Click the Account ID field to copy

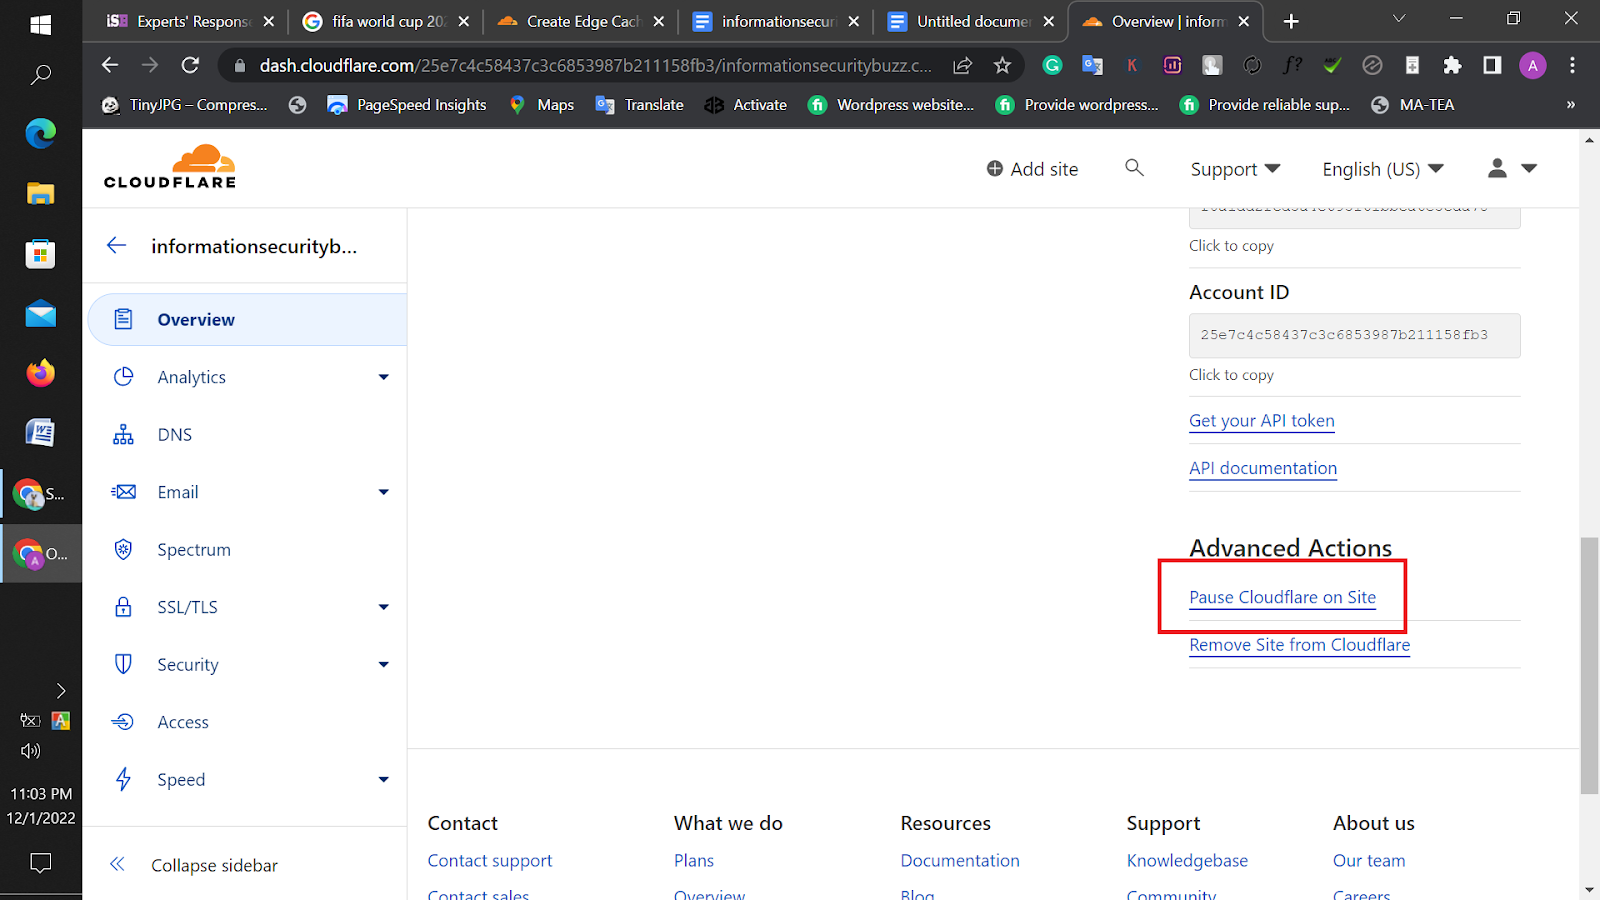pos(1354,335)
